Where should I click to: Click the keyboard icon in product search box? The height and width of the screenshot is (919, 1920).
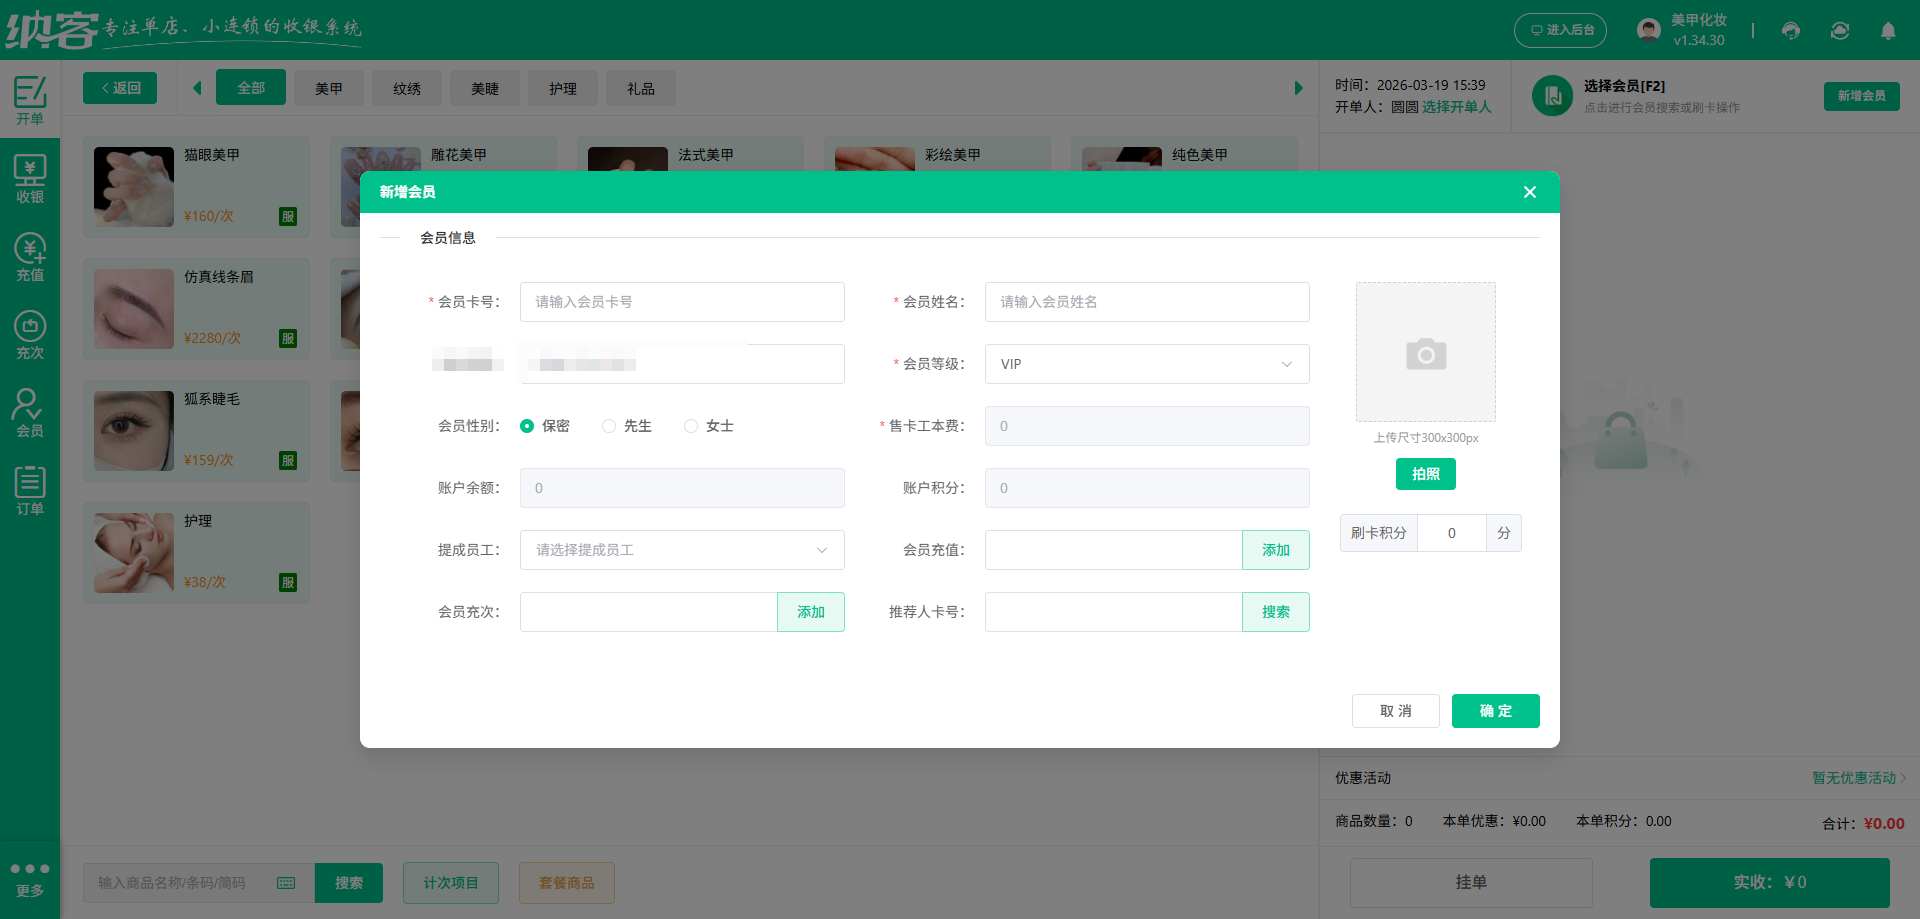pyautogui.click(x=285, y=883)
